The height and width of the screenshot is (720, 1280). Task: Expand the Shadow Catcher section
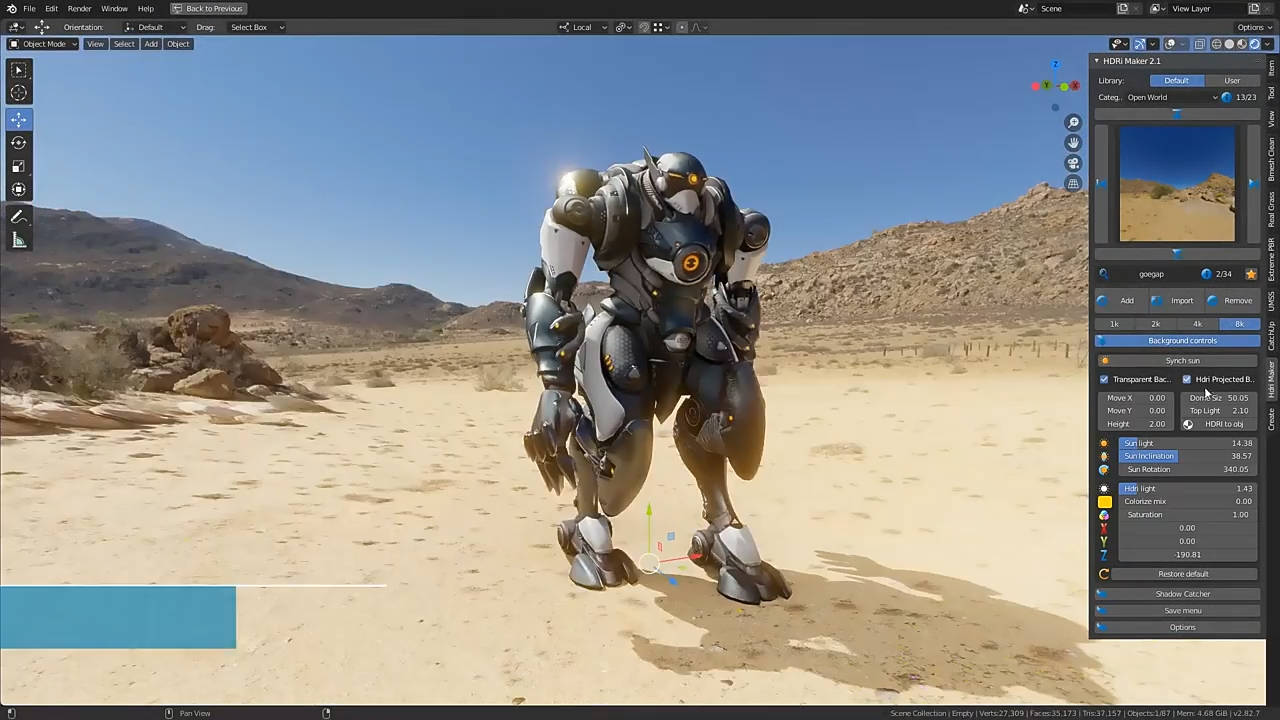tap(1178, 594)
